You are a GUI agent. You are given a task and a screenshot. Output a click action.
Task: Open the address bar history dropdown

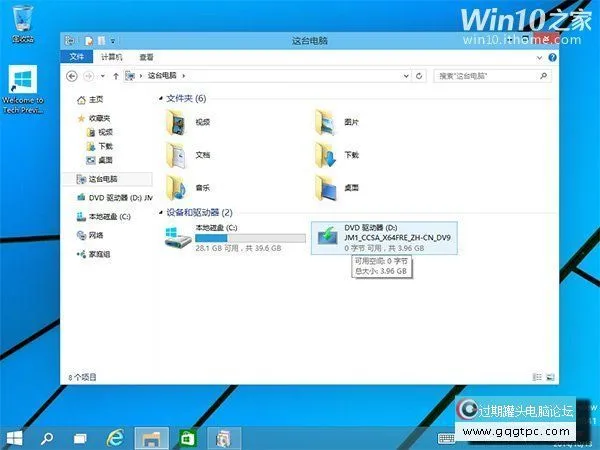pyautogui.click(x=406, y=76)
